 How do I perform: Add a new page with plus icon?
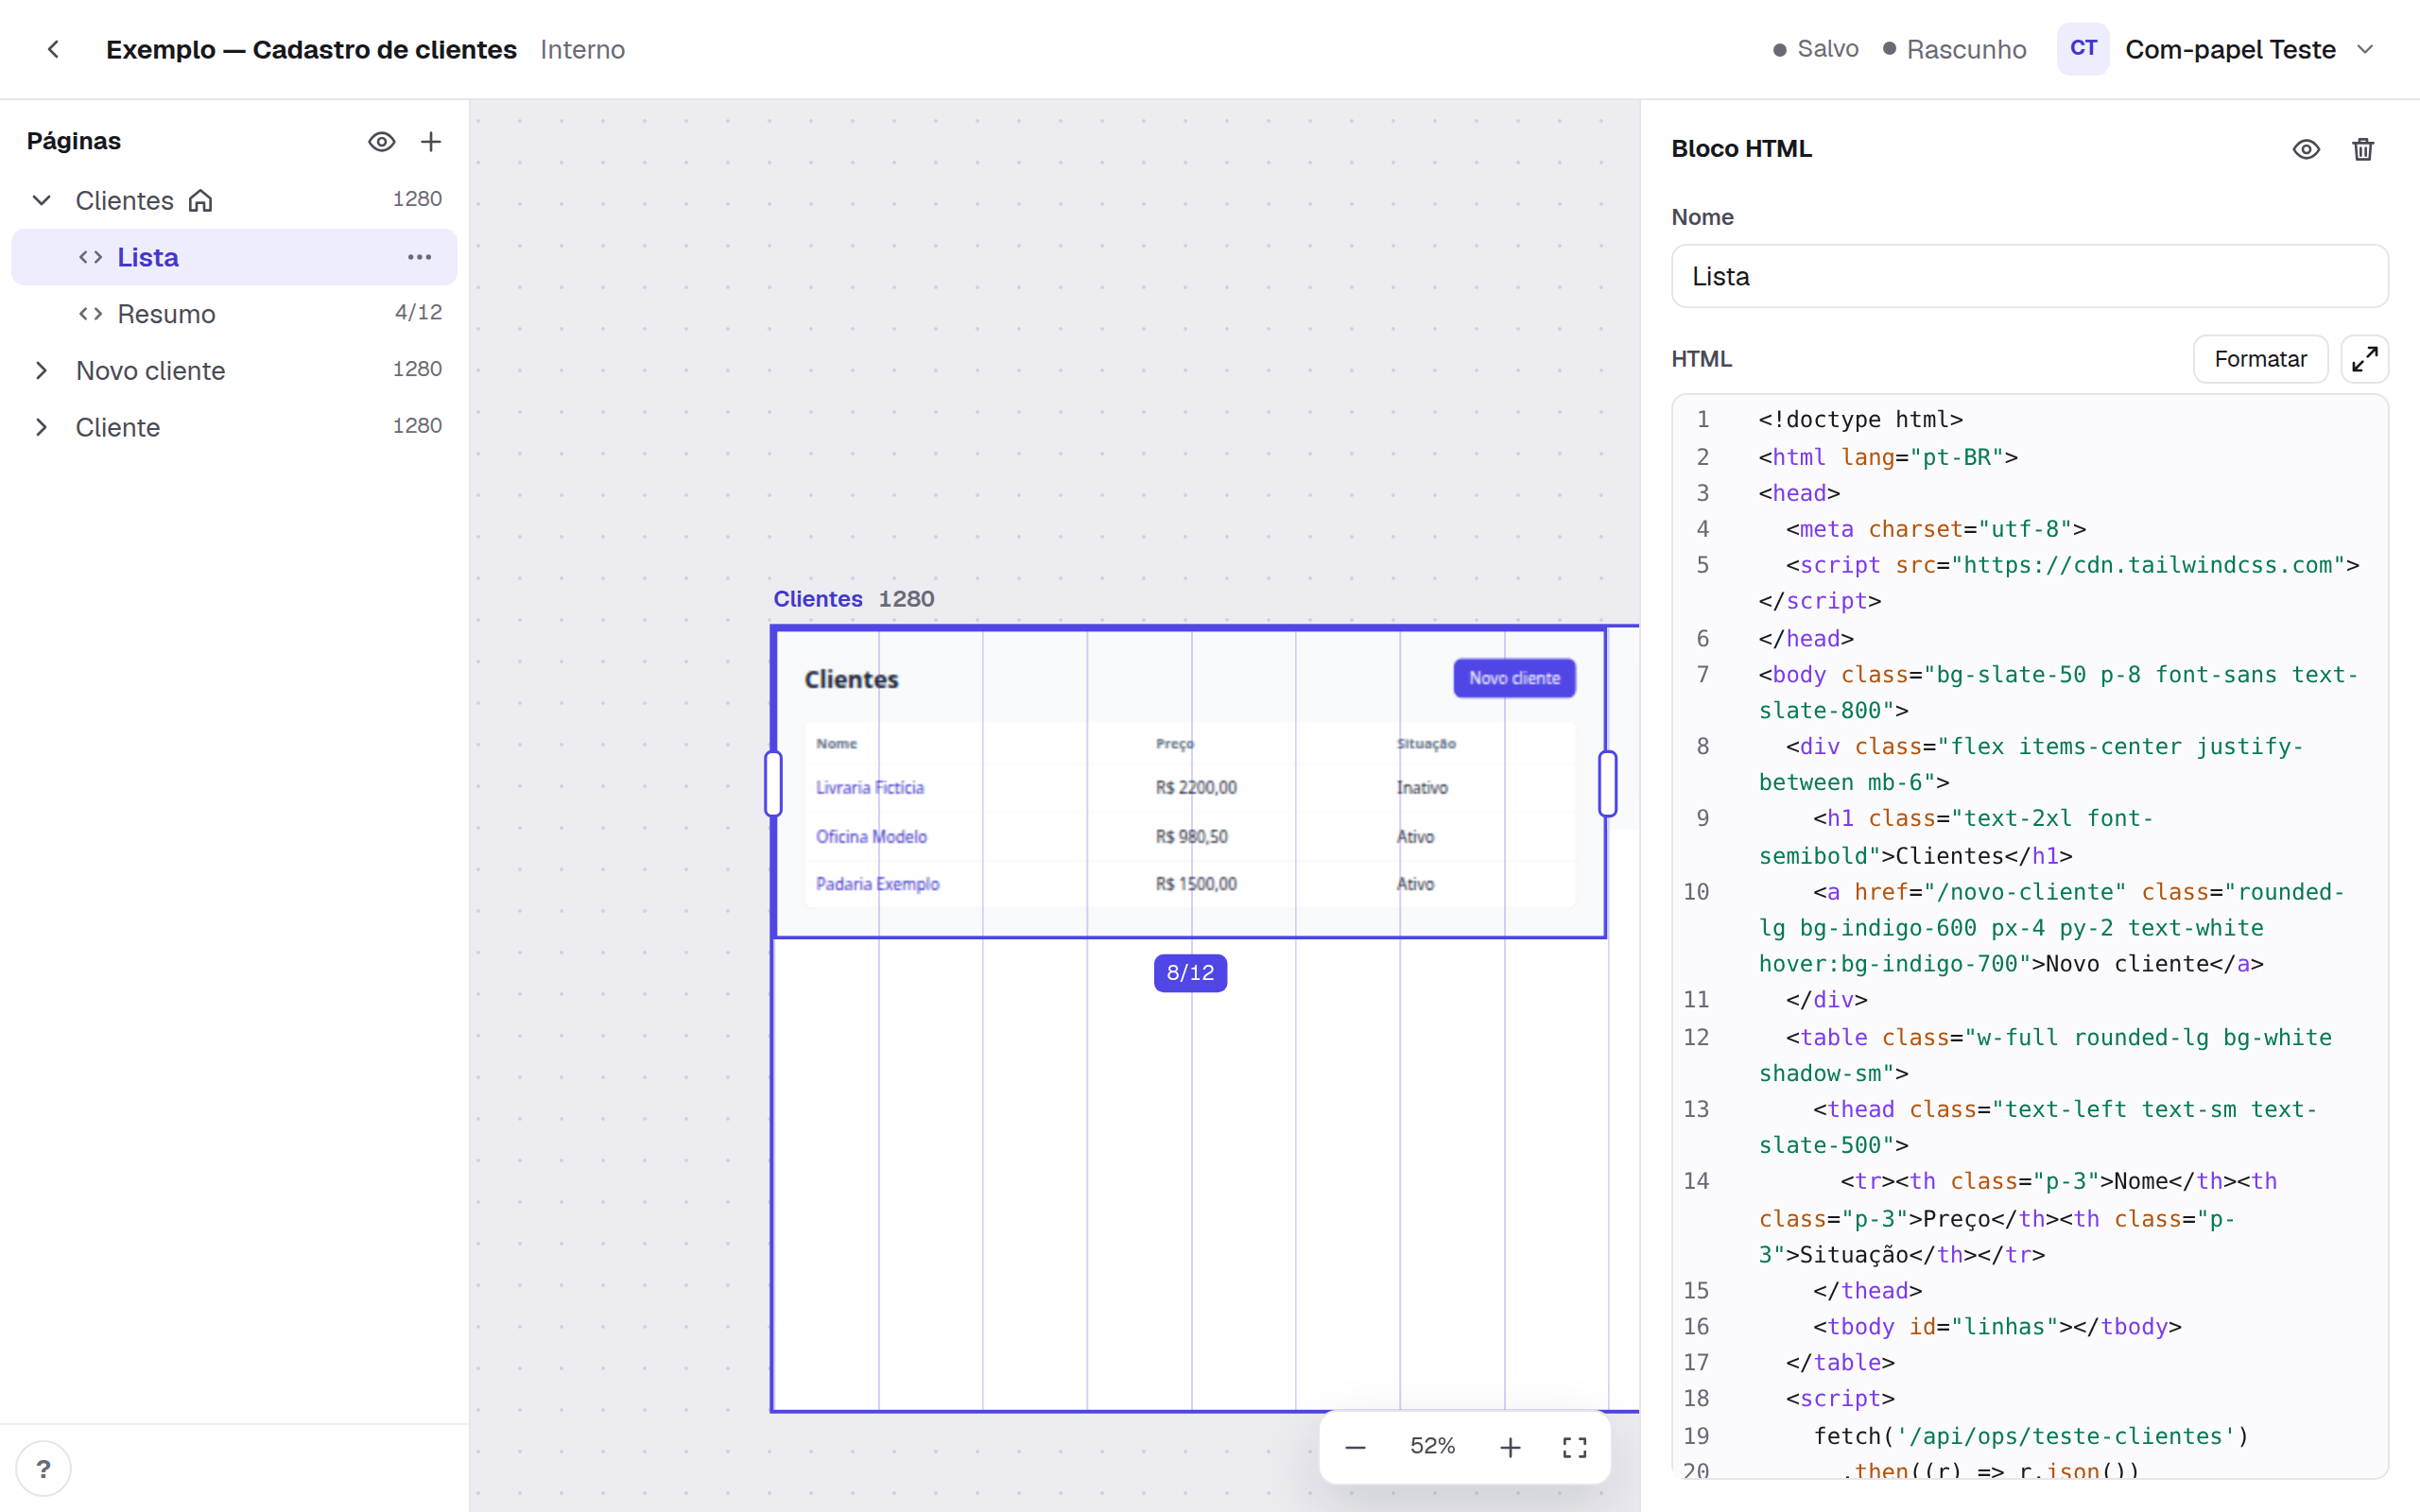(431, 142)
